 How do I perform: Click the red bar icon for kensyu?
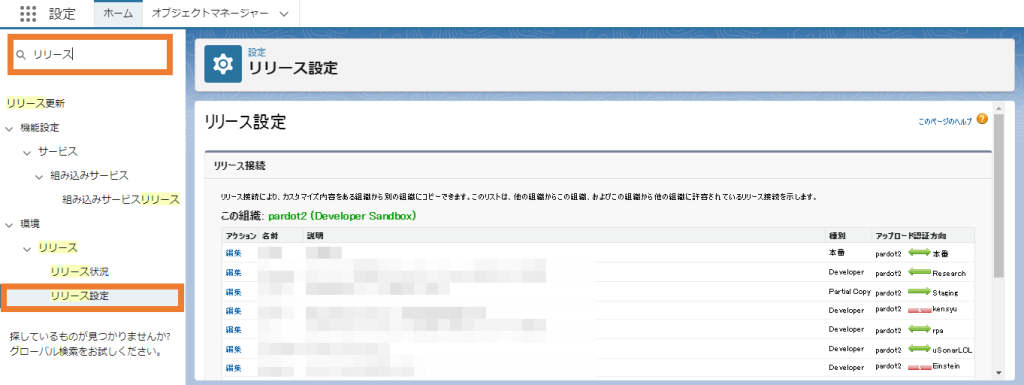(919, 310)
